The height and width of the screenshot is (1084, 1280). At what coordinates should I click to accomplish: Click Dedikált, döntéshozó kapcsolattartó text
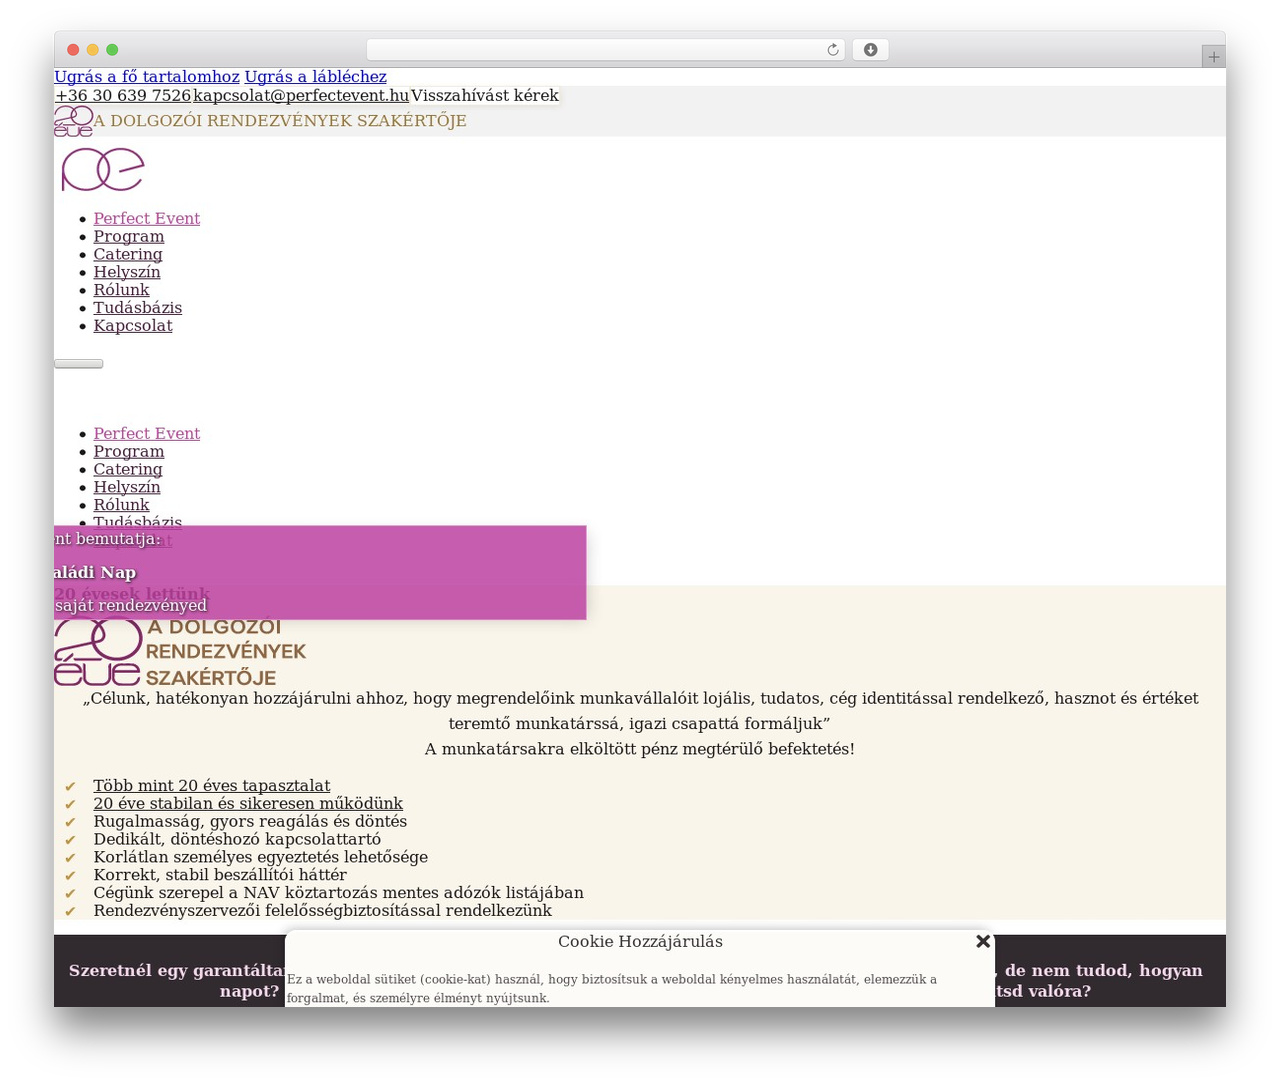click(x=237, y=840)
